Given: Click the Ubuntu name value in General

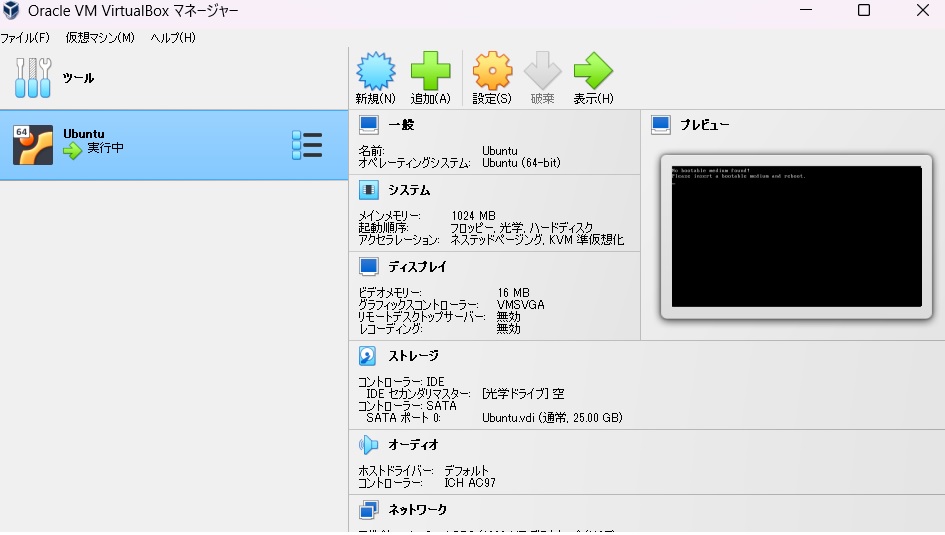Looking at the screenshot, I should (500, 151).
